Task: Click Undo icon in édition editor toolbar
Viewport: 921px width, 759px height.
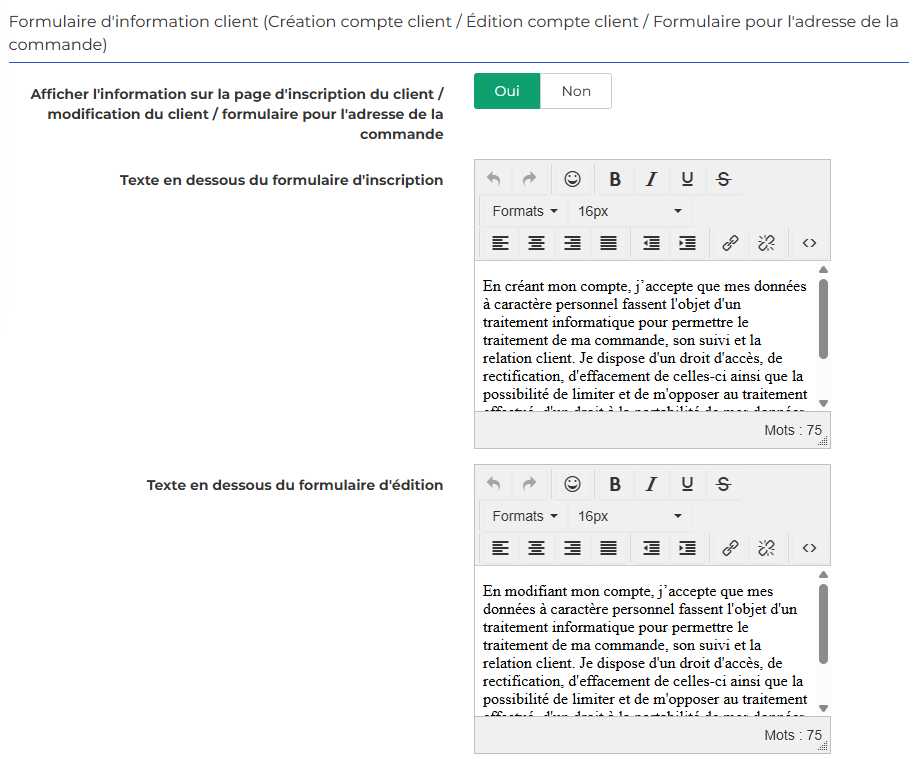Action: tap(494, 484)
